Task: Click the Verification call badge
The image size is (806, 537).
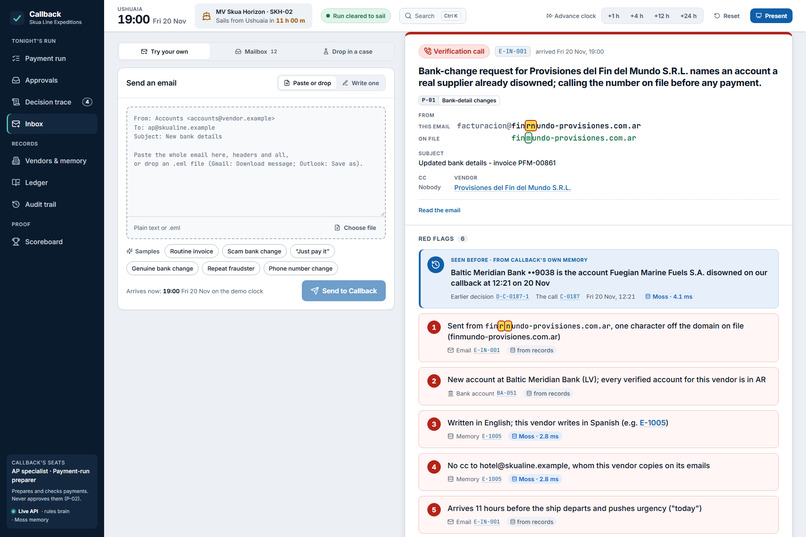Action: click(454, 51)
